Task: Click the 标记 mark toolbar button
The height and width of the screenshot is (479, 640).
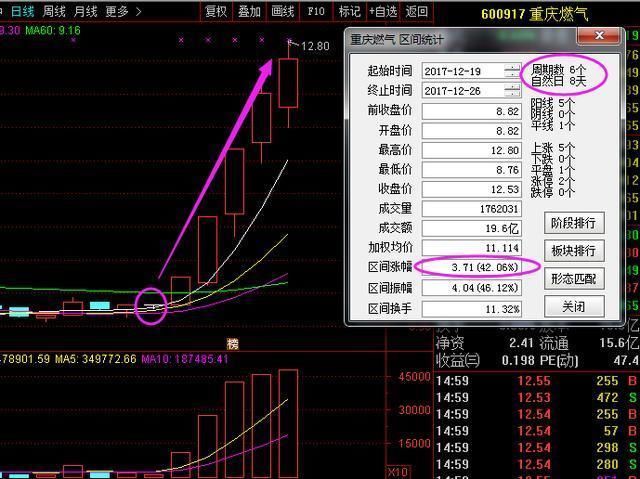Action: tap(349, 11)
